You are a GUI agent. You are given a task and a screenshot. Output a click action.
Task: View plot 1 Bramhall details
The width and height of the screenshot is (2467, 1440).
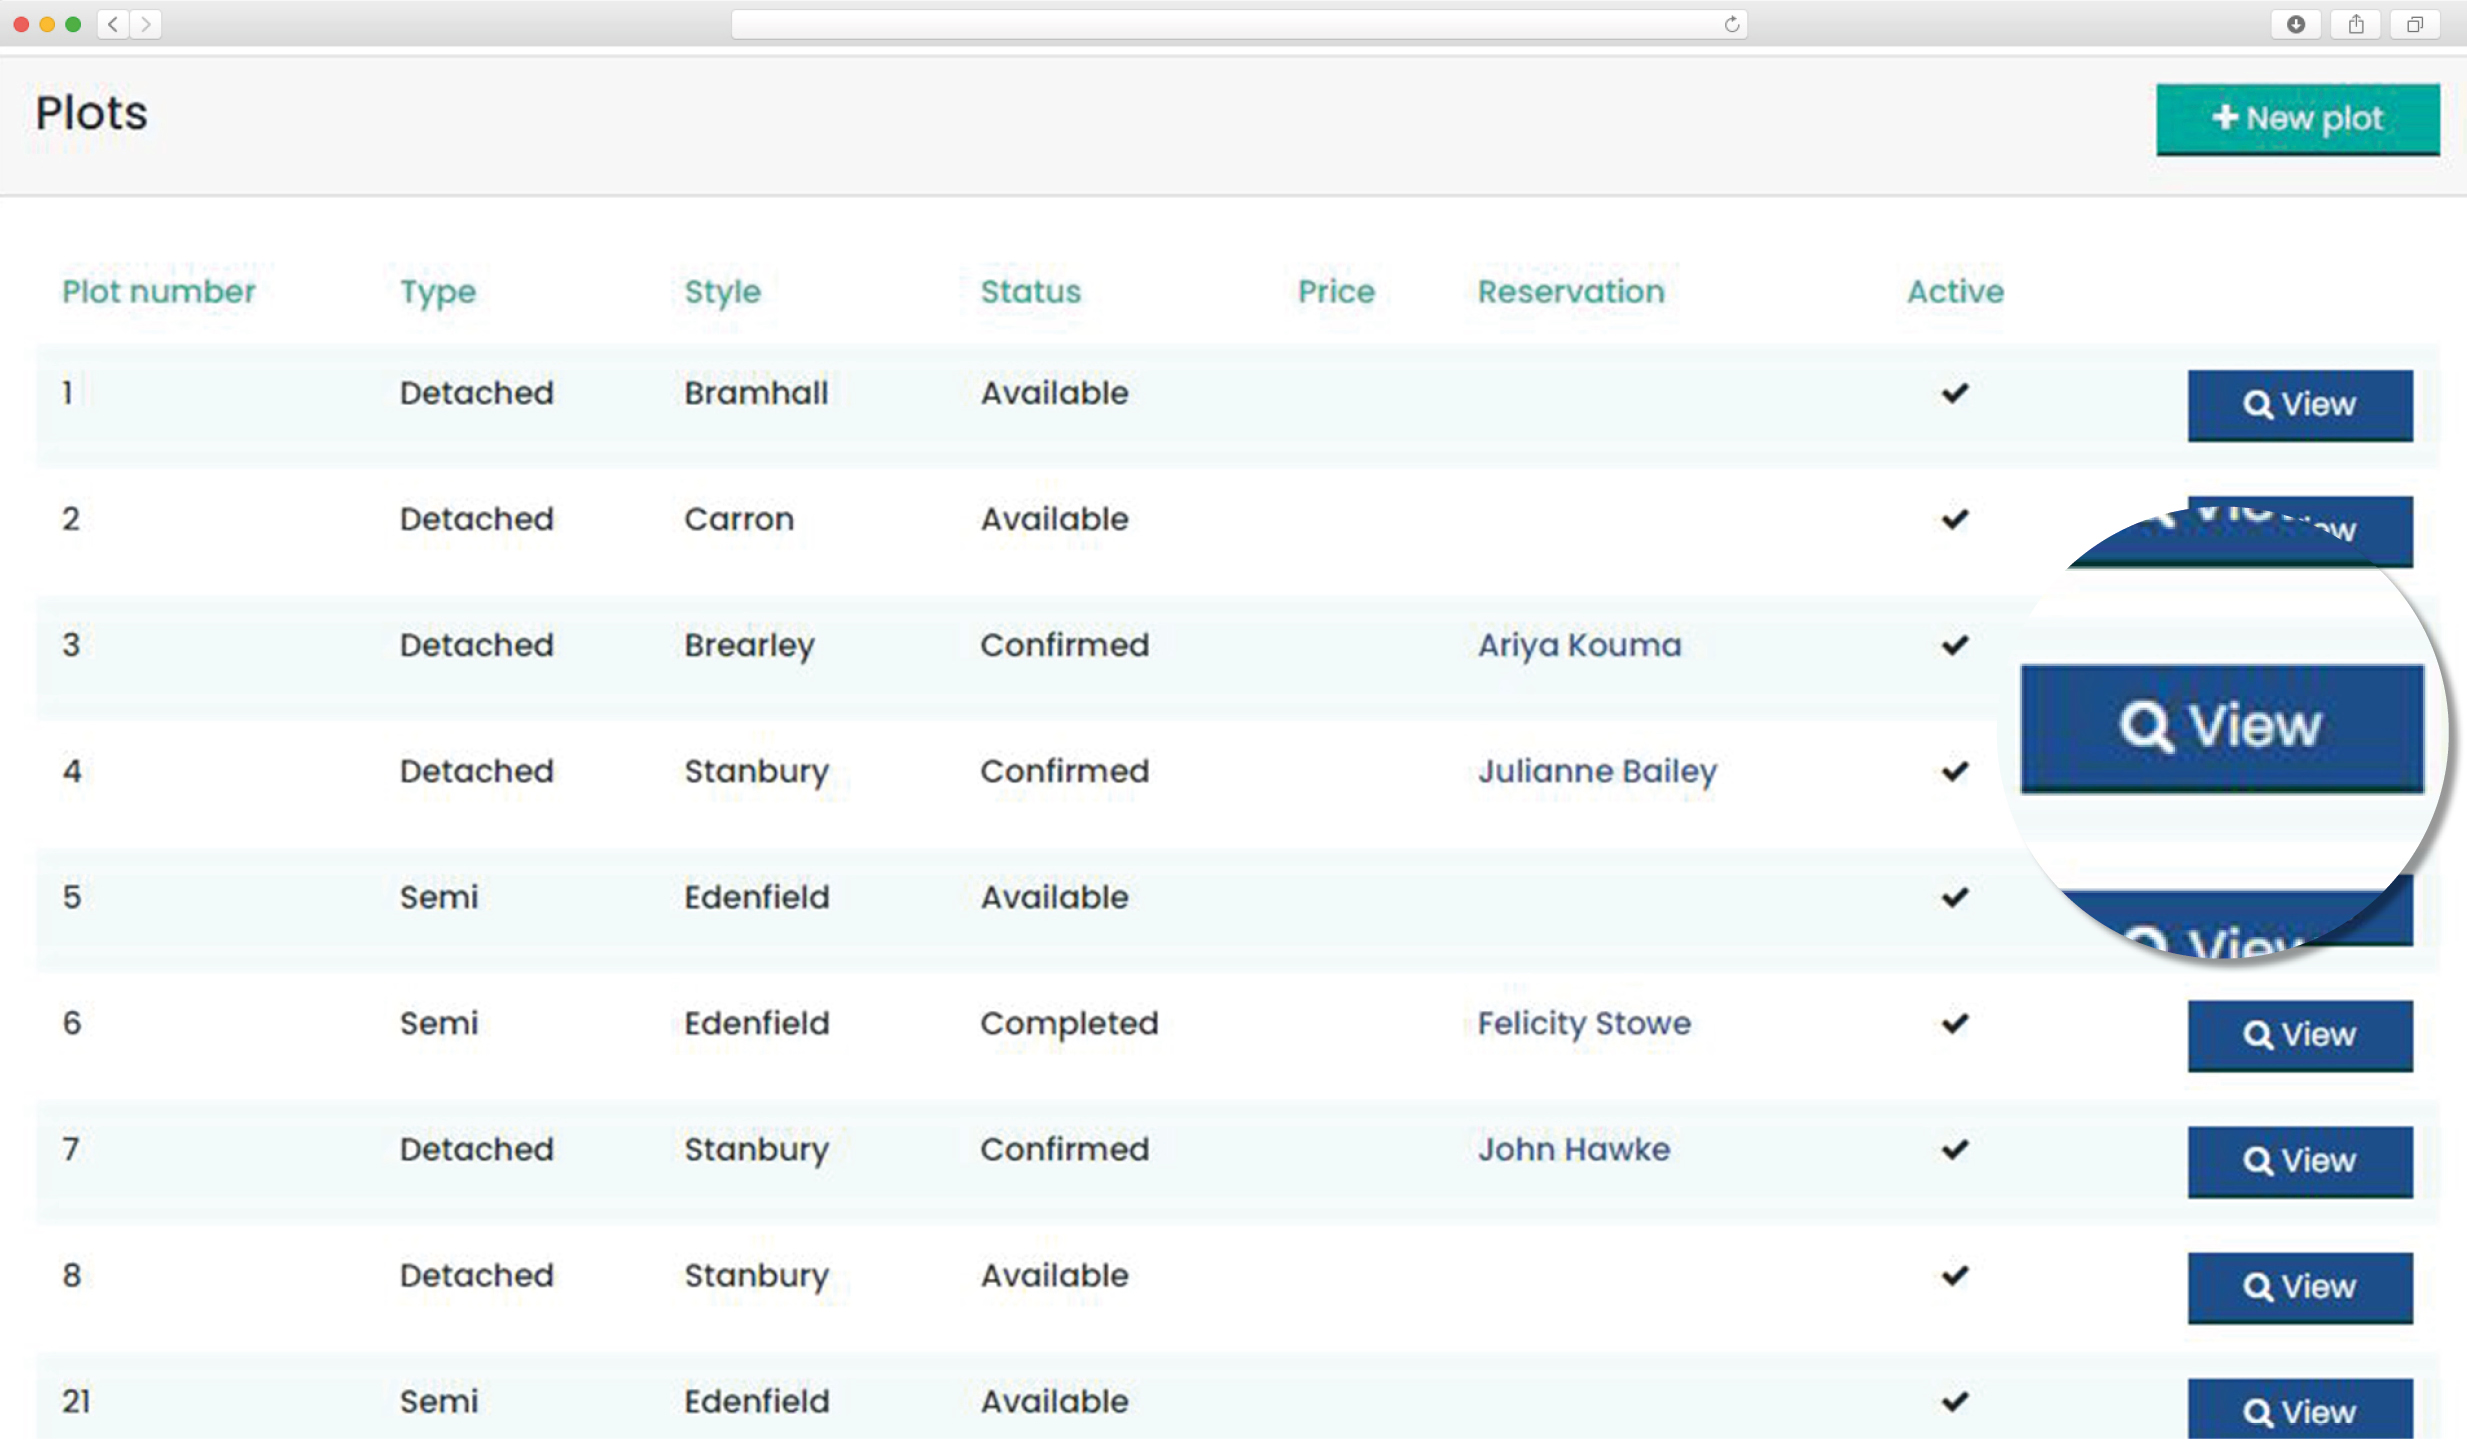pos(2300,405)
